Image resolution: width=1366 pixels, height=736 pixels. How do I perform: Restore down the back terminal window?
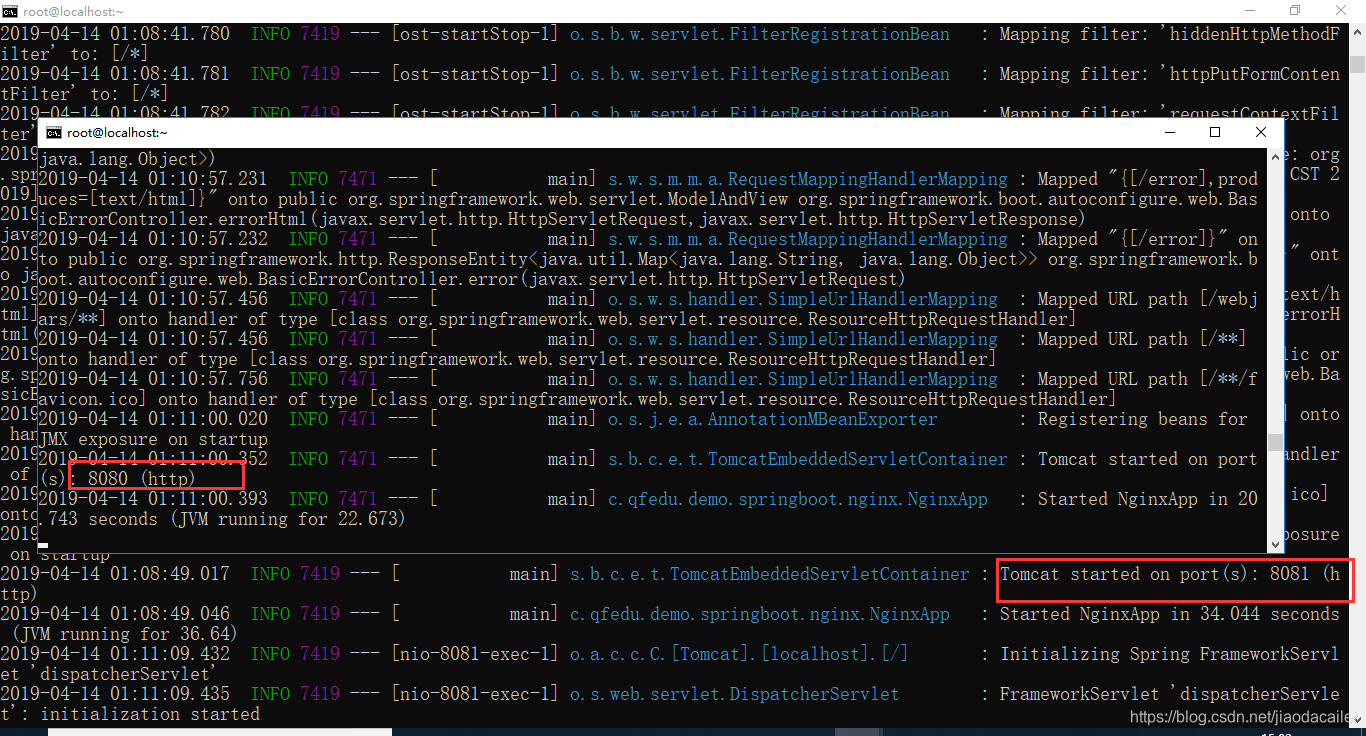pyautogui.click(x=1295, y=11)
